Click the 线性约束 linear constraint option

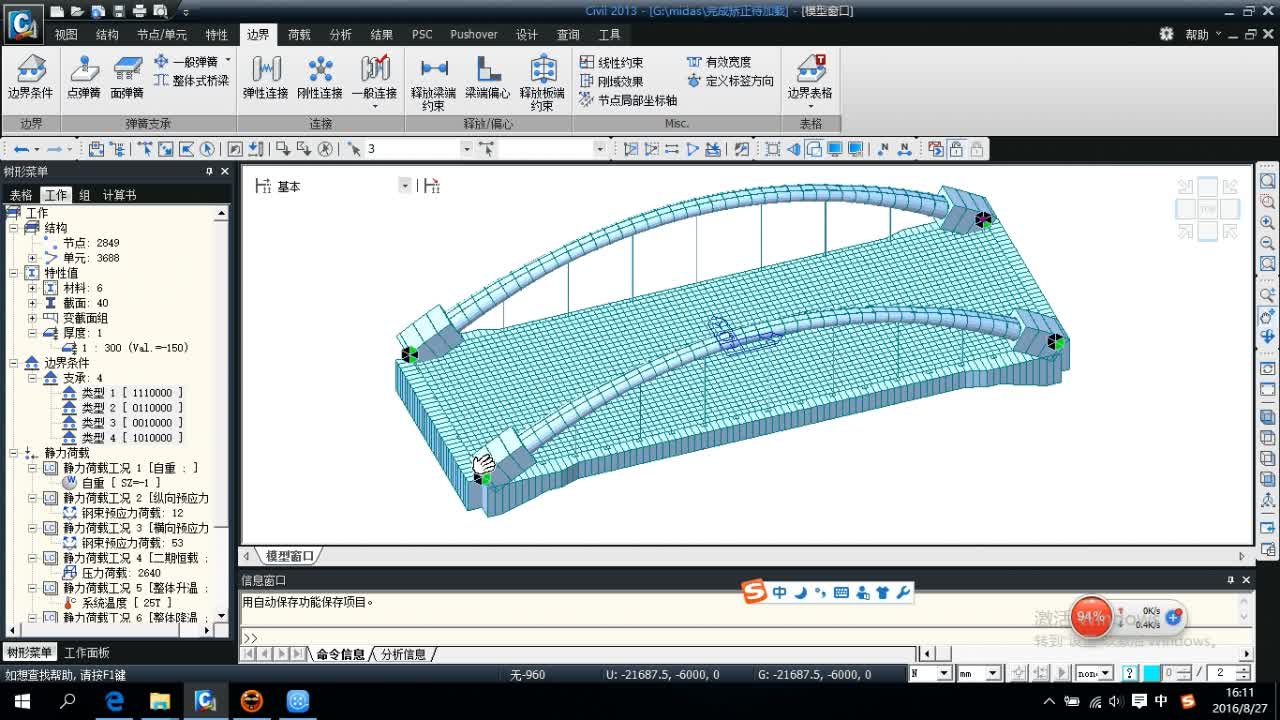pos(612,62)
